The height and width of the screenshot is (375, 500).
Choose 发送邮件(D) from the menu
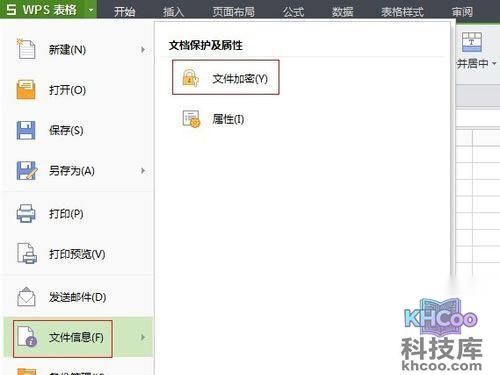78,297
